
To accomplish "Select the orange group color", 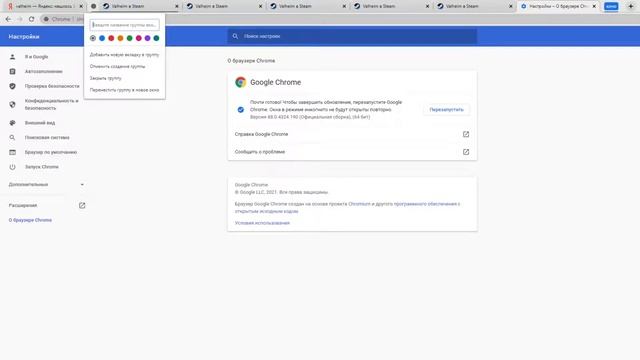I will pyautogui.click(x=120, y=38).
